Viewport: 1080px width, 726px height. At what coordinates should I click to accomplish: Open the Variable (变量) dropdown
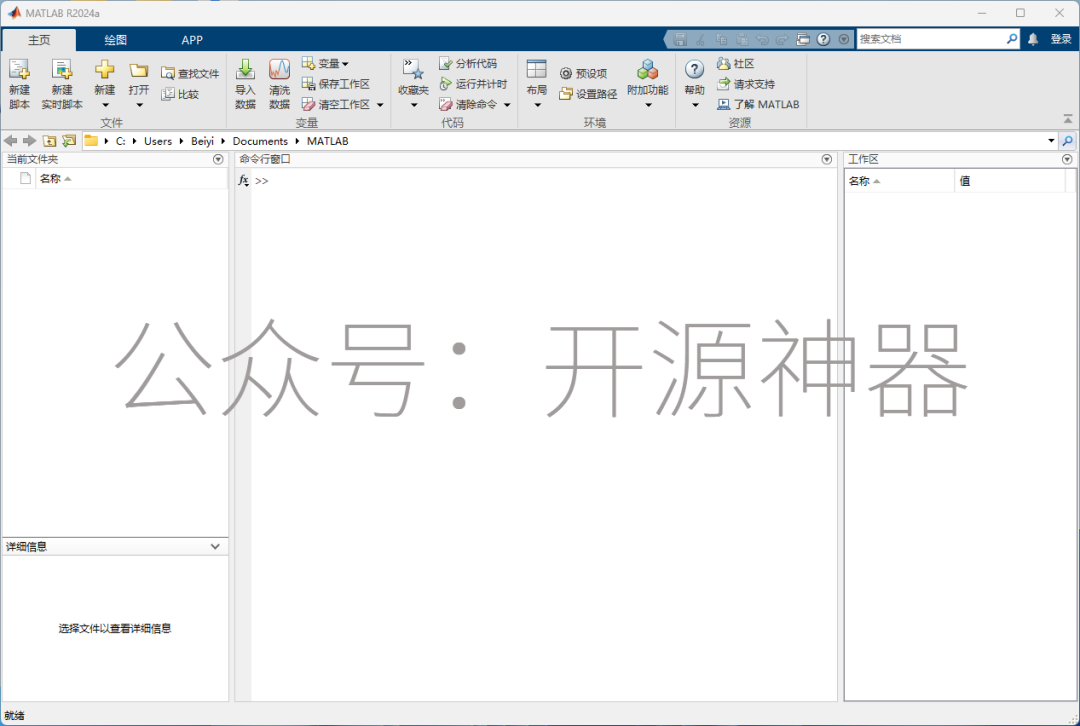[326, 63]
